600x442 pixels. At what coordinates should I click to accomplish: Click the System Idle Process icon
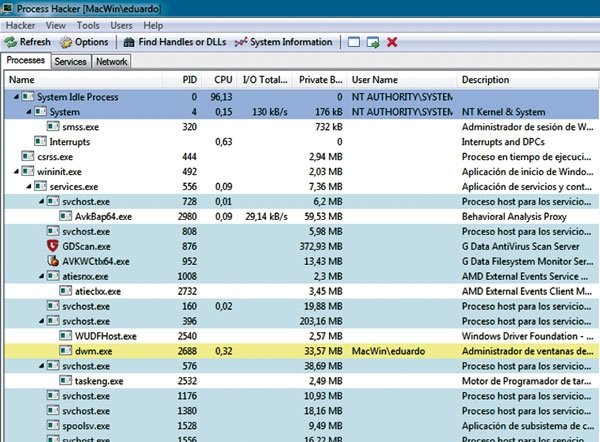coord(28,96)
